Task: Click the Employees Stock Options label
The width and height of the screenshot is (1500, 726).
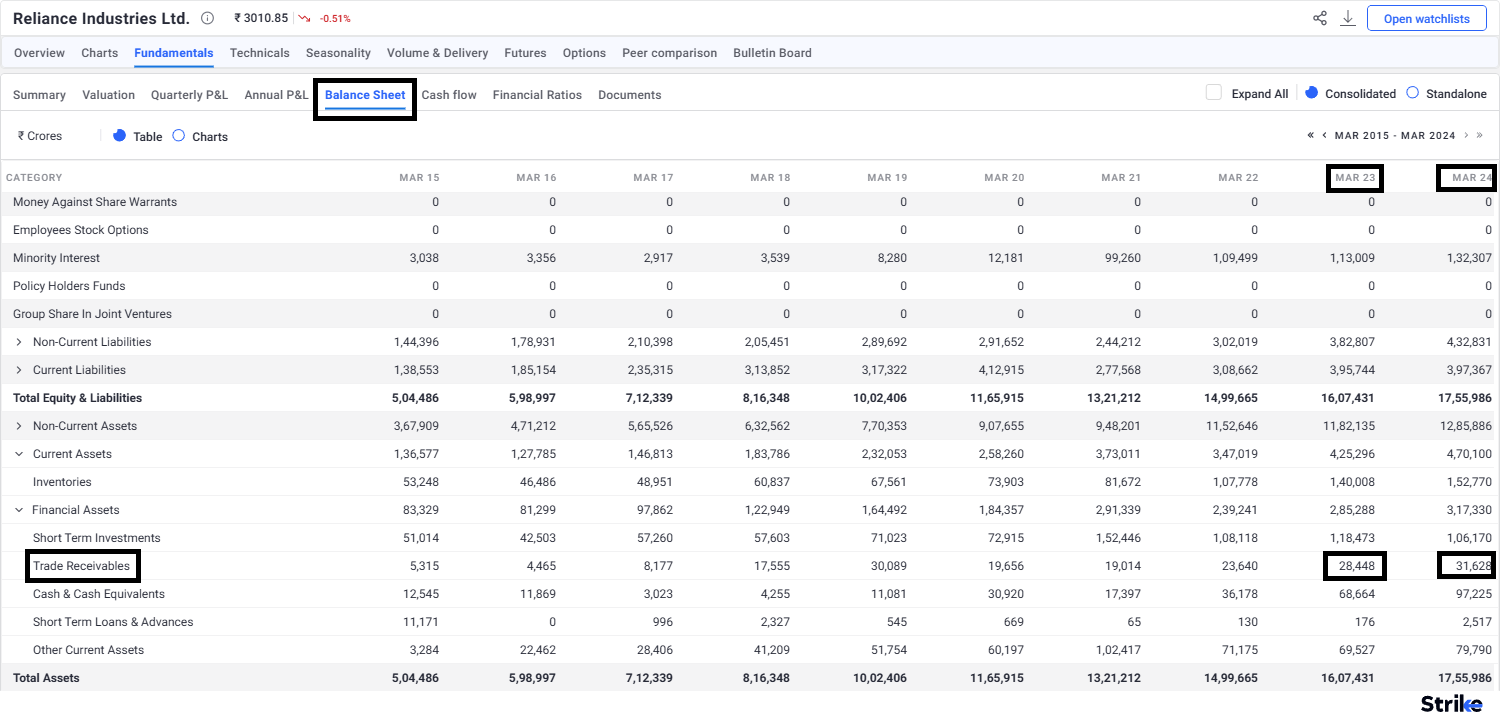Action: point(80,230)
